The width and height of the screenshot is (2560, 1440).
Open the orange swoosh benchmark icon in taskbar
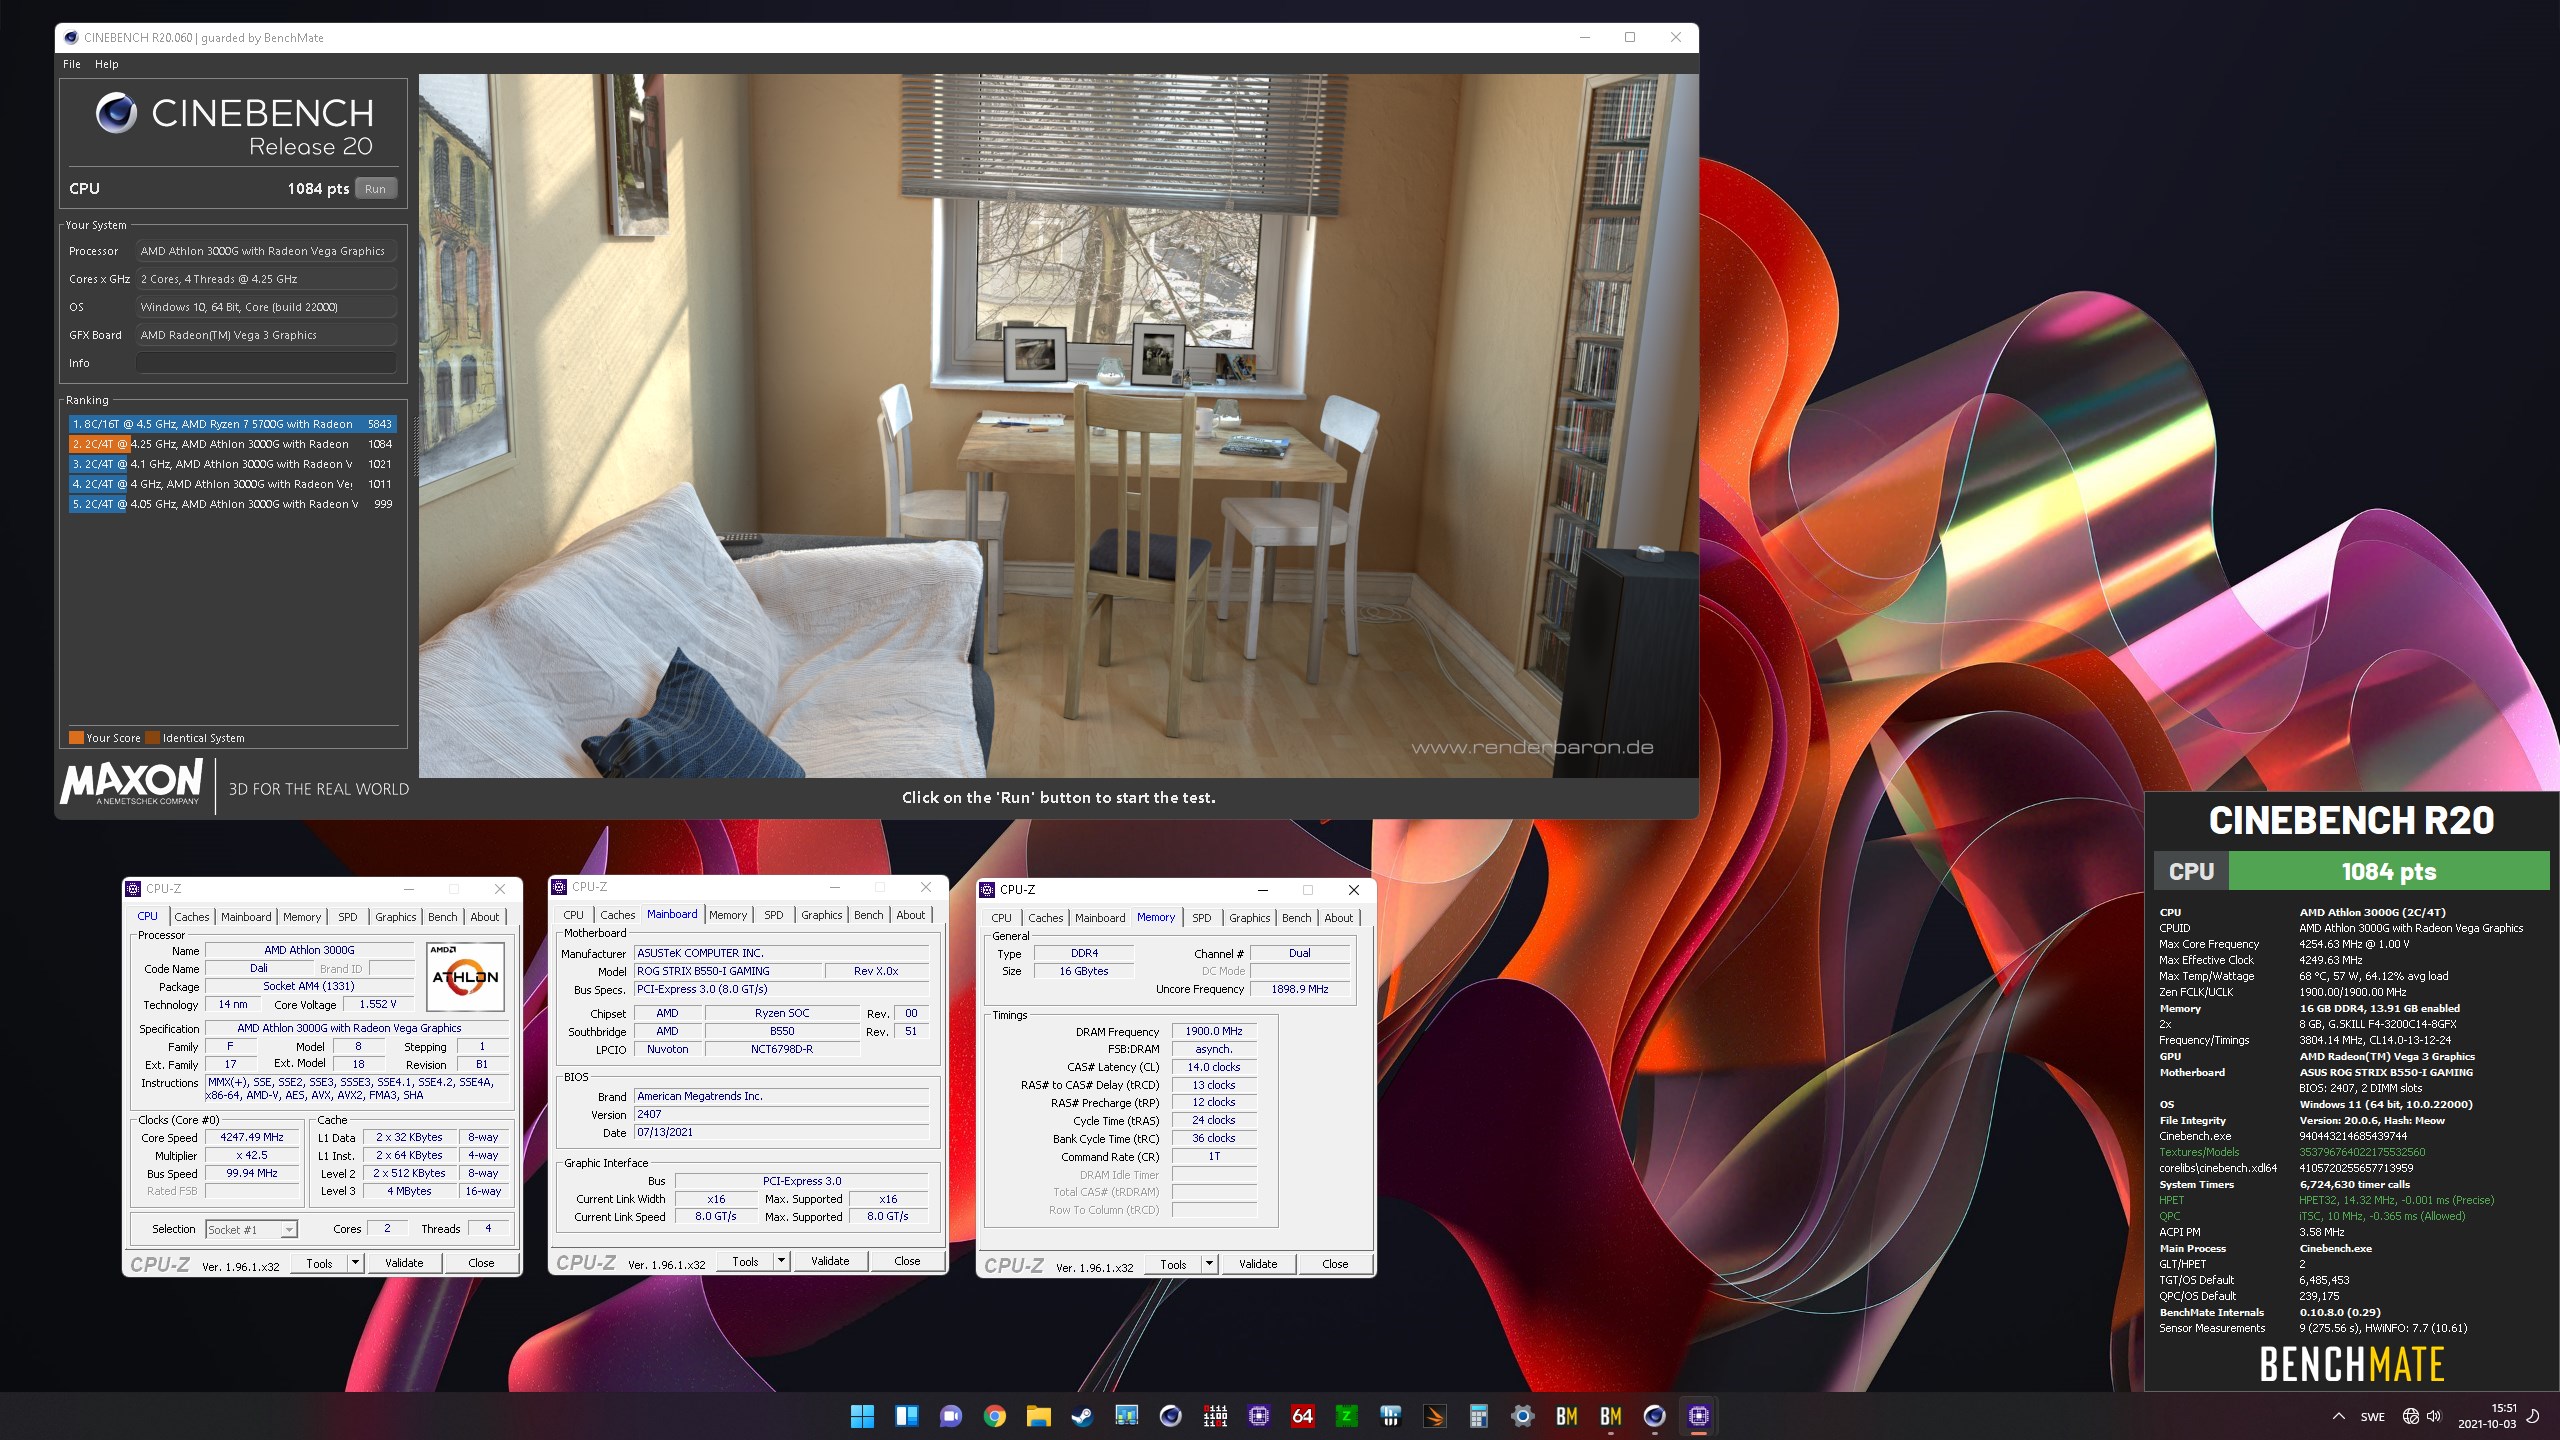point(1434,1416)
